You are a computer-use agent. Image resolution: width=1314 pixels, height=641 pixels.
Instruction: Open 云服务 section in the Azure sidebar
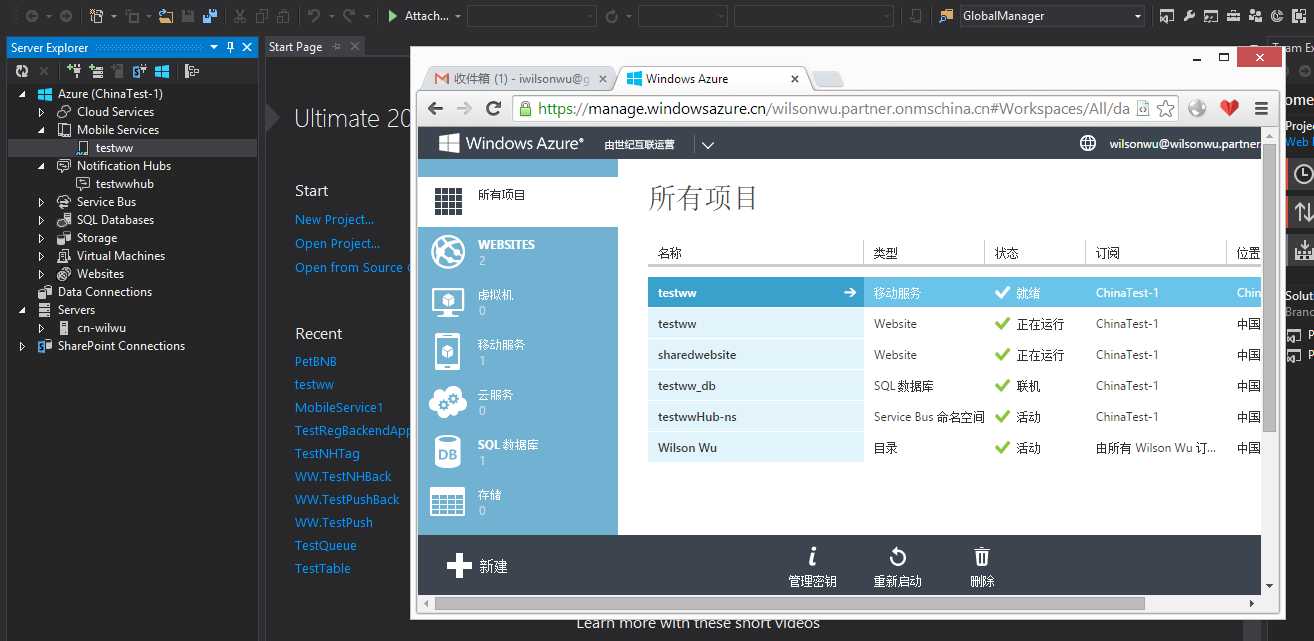tap(517, 402)
